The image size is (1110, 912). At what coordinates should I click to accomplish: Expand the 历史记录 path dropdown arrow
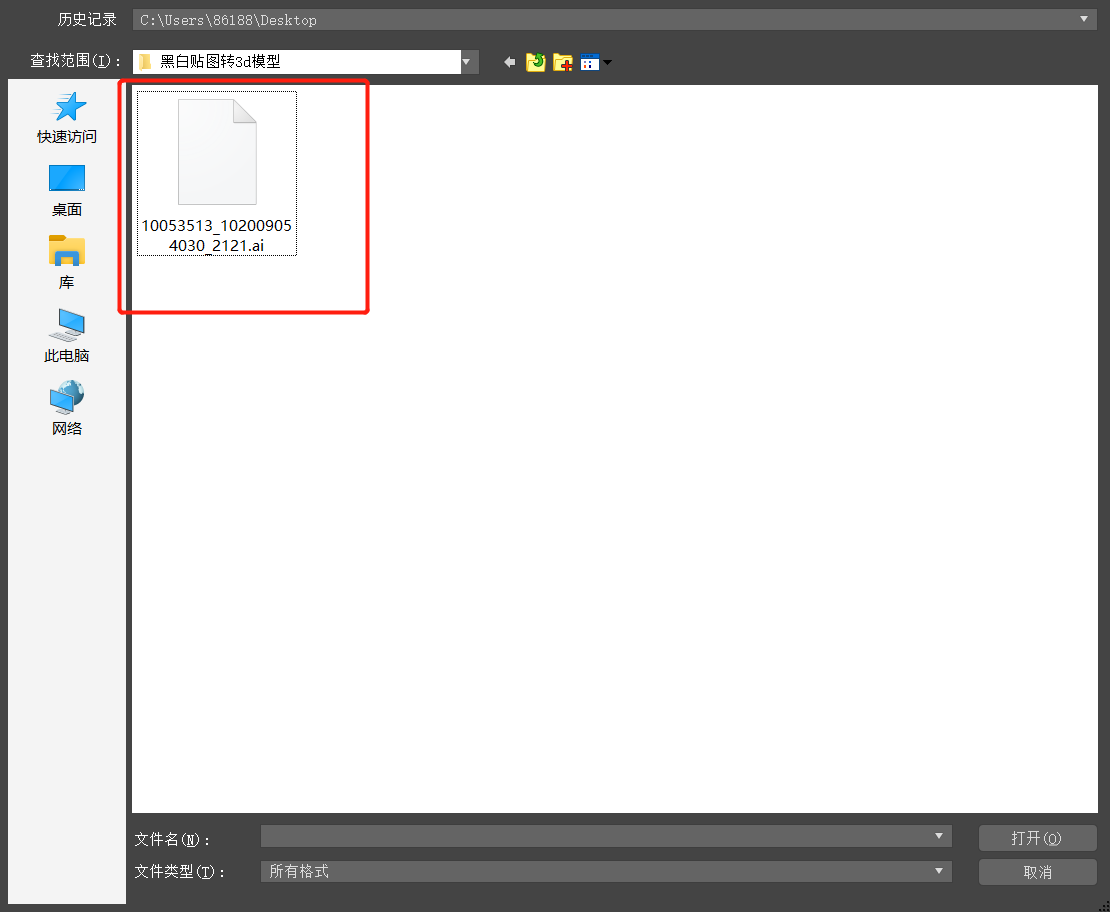(1085, 20)
